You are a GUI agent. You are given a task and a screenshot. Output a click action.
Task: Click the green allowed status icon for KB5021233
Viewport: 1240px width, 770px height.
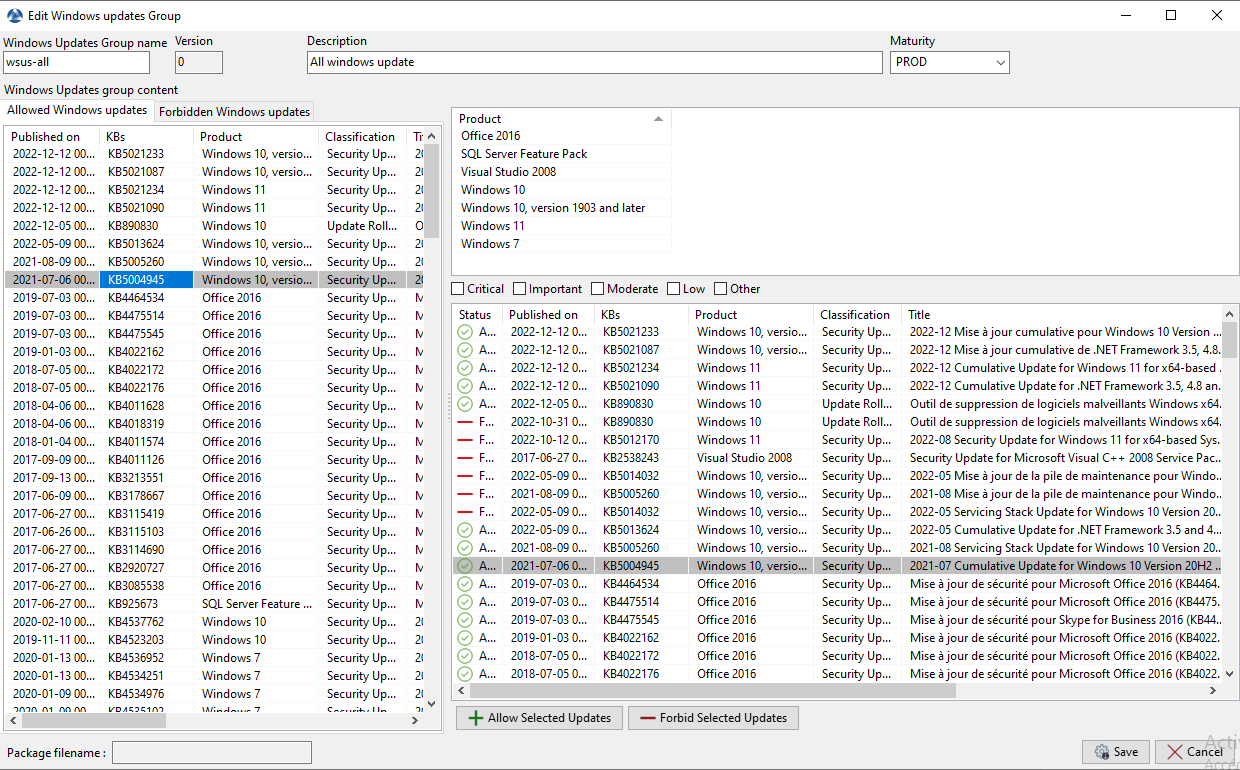pyautogui.click(x=465, y=332)
